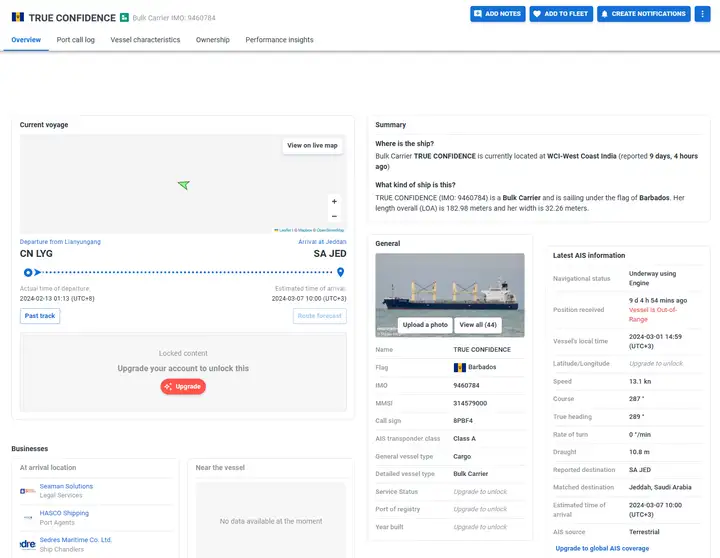Zoom in on the voyage map
The height and width of the screenshot is (558, 720).
334,202
